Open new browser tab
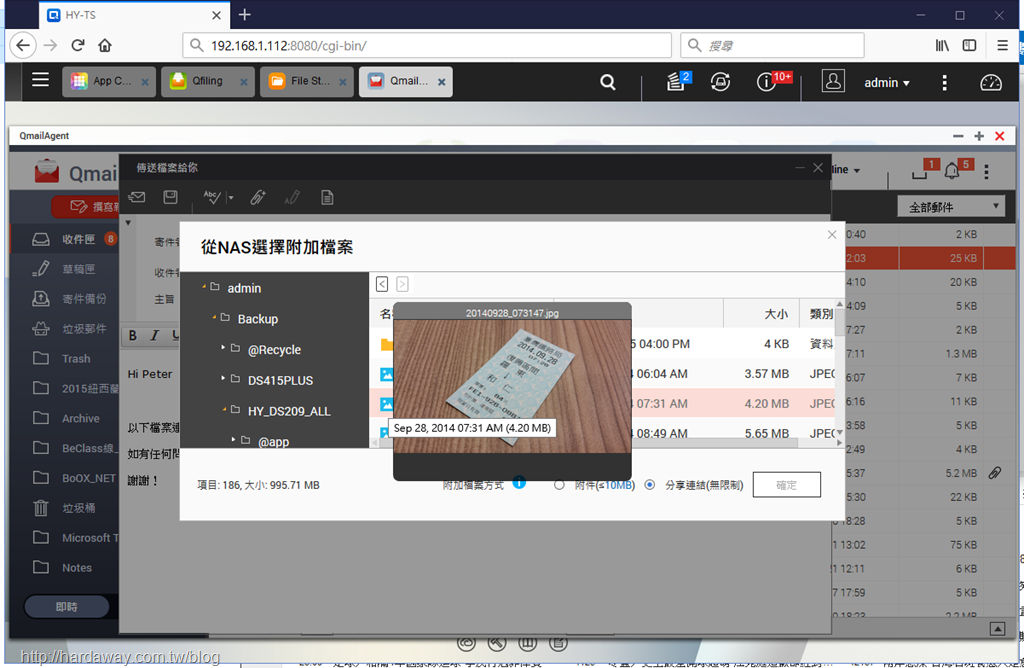The image size is (1024, 668). 244,14
